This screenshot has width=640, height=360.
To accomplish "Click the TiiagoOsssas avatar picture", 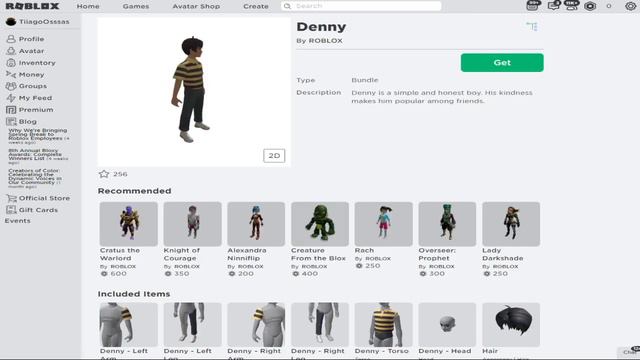I will pos(11,22).
